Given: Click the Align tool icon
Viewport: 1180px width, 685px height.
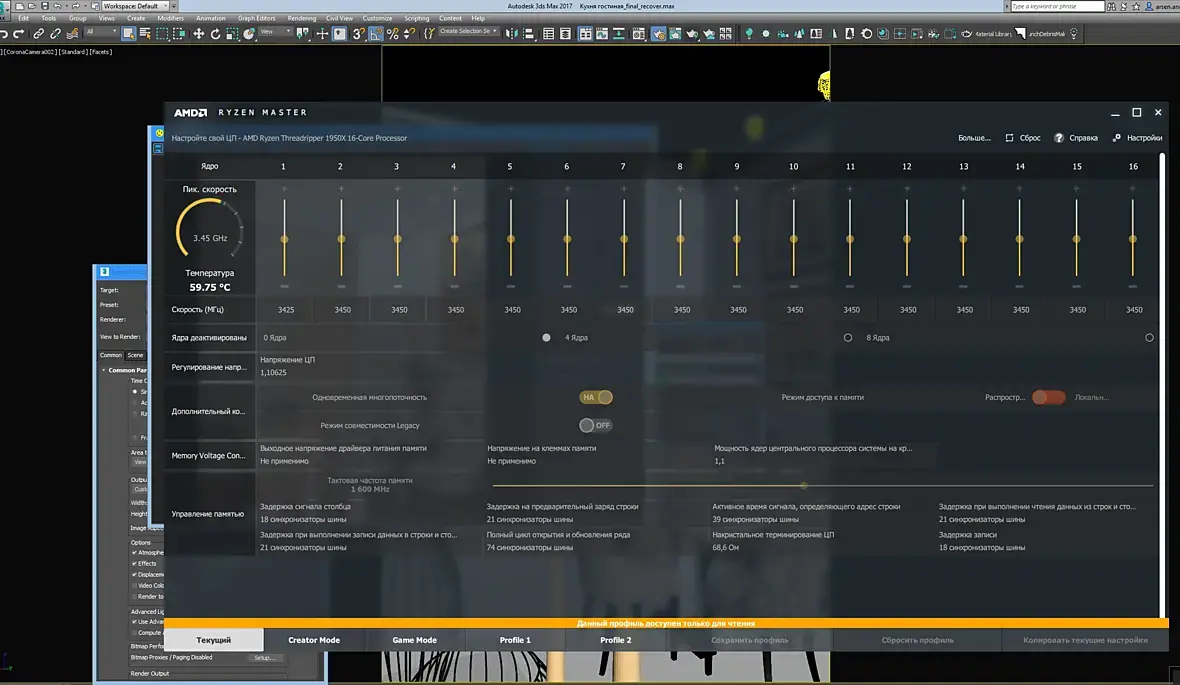Looking at the screenshot, I should click(528, 34).
